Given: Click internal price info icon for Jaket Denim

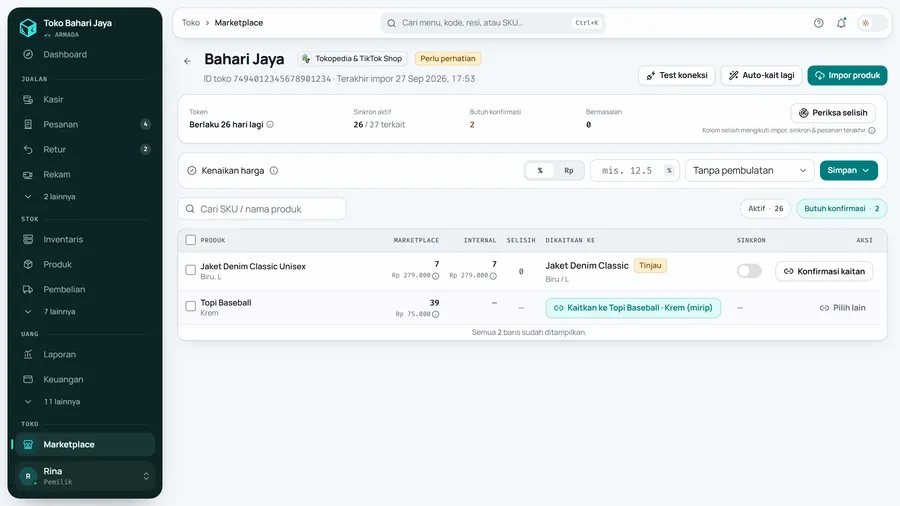Looking at the screenshot, I should tap(493, 276).
